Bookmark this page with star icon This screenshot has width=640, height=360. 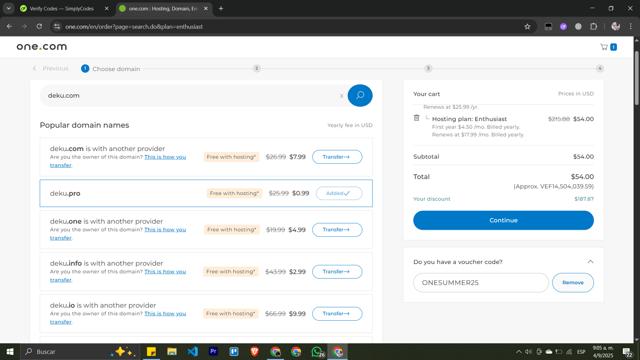pos(527,27)
